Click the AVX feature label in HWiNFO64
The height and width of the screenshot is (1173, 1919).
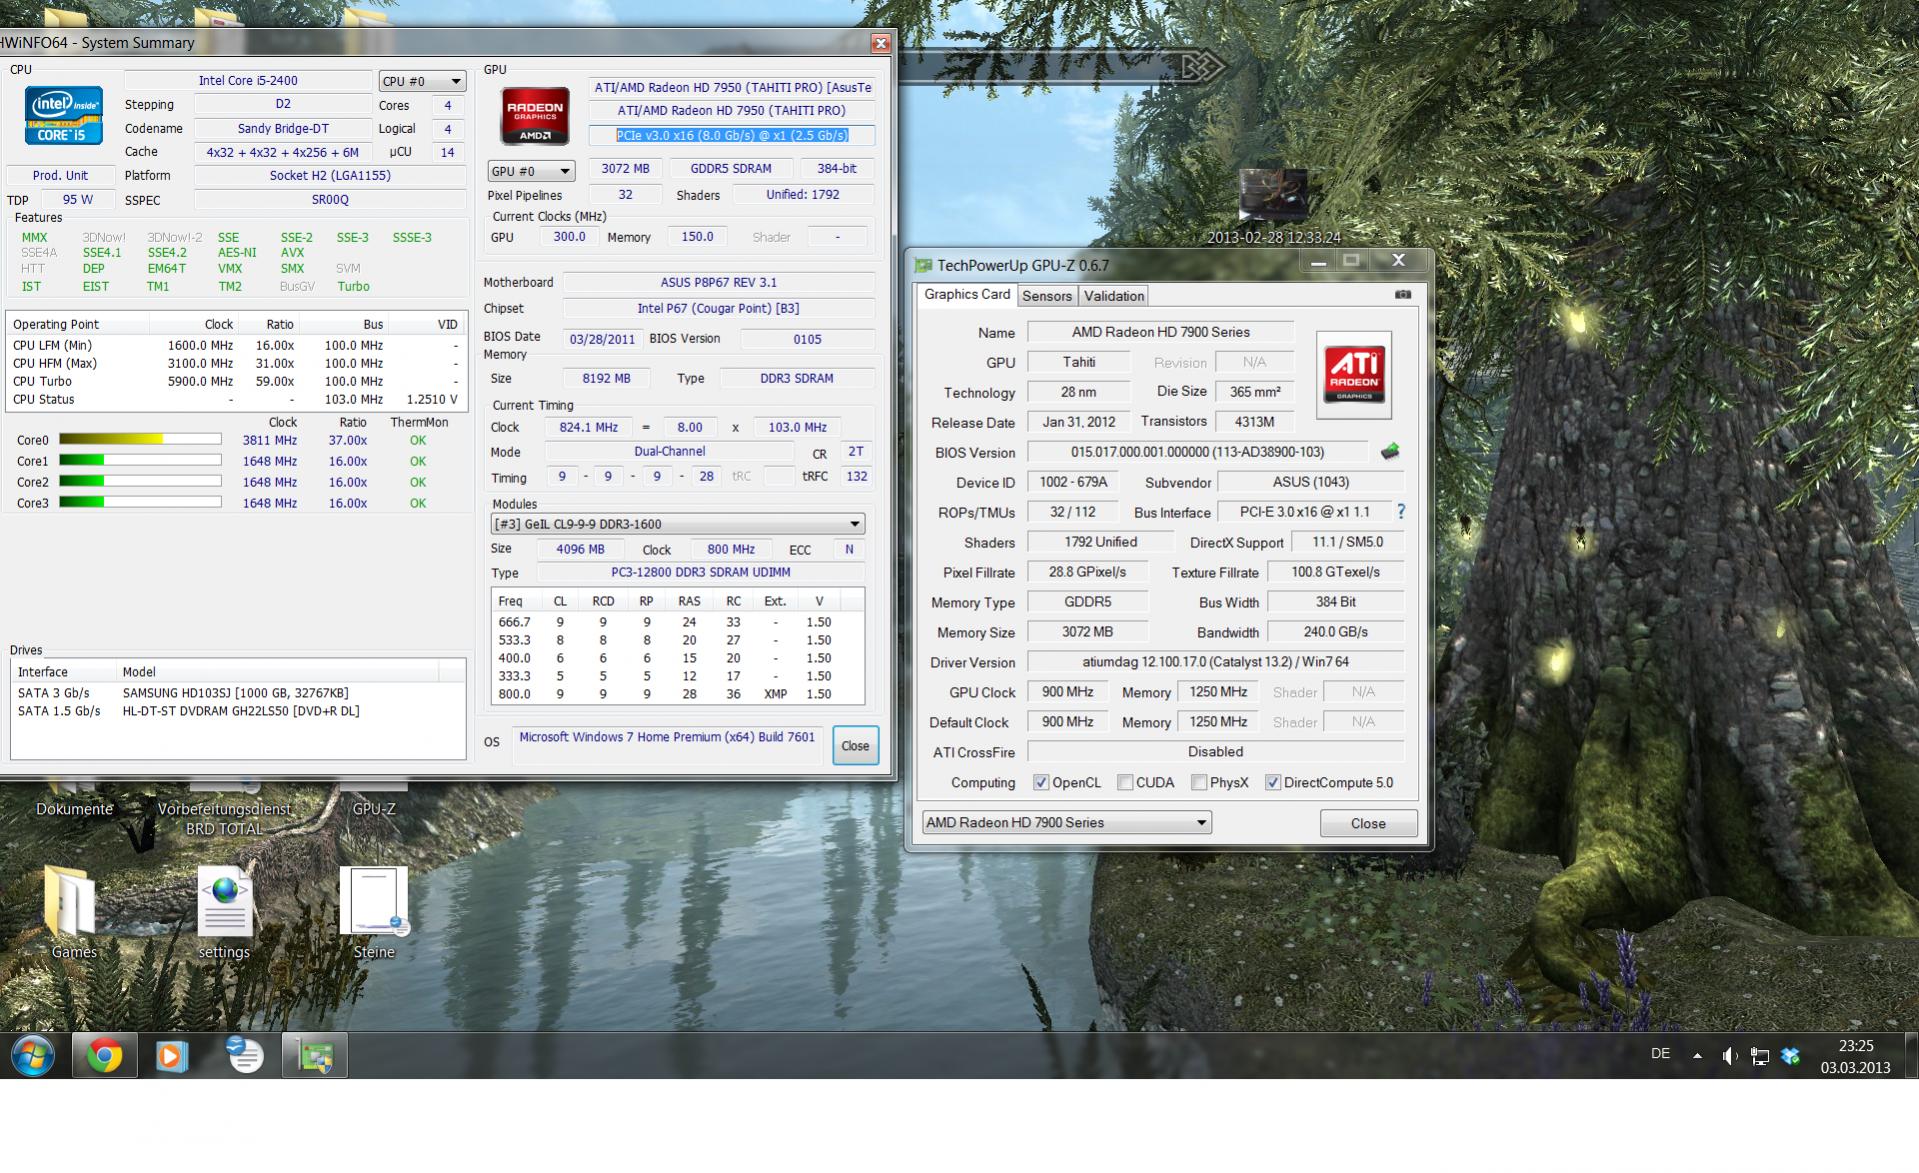292,253
